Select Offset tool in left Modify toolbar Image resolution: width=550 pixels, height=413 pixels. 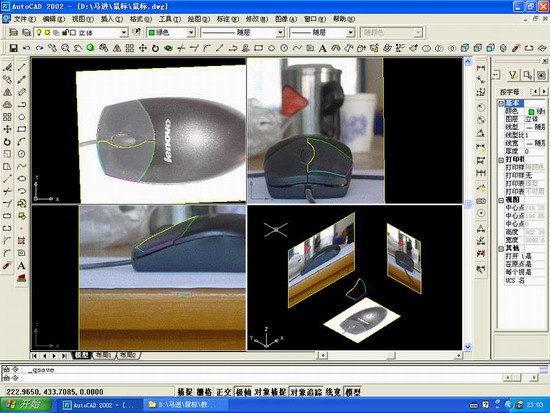coord(7,105)
